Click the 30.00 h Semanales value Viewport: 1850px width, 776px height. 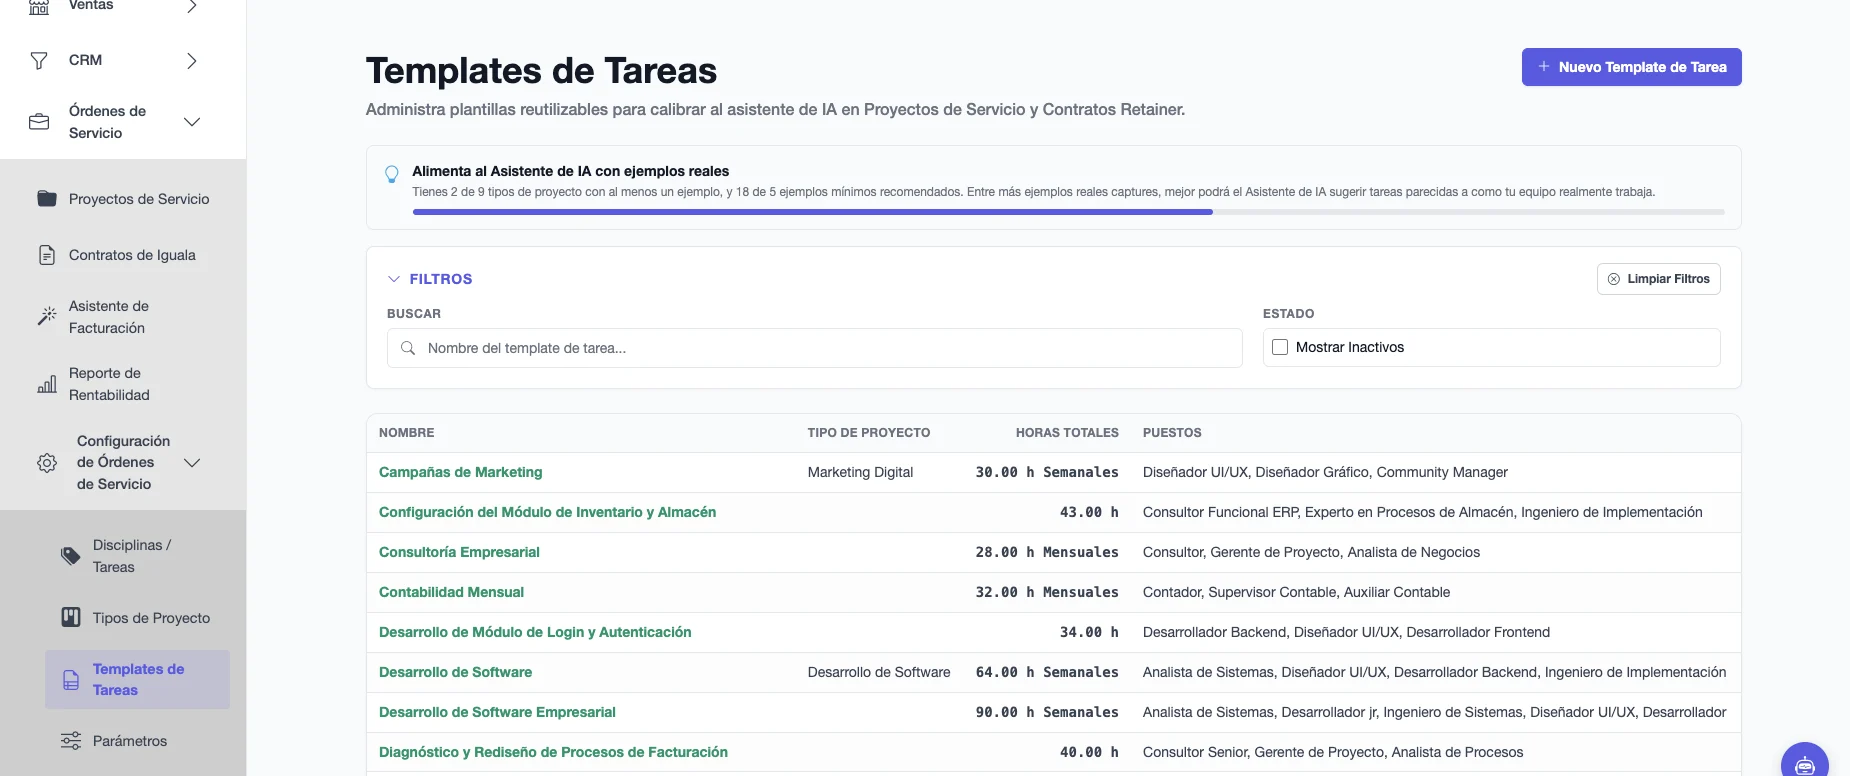pyautogui.click(x=1047, y=472)
